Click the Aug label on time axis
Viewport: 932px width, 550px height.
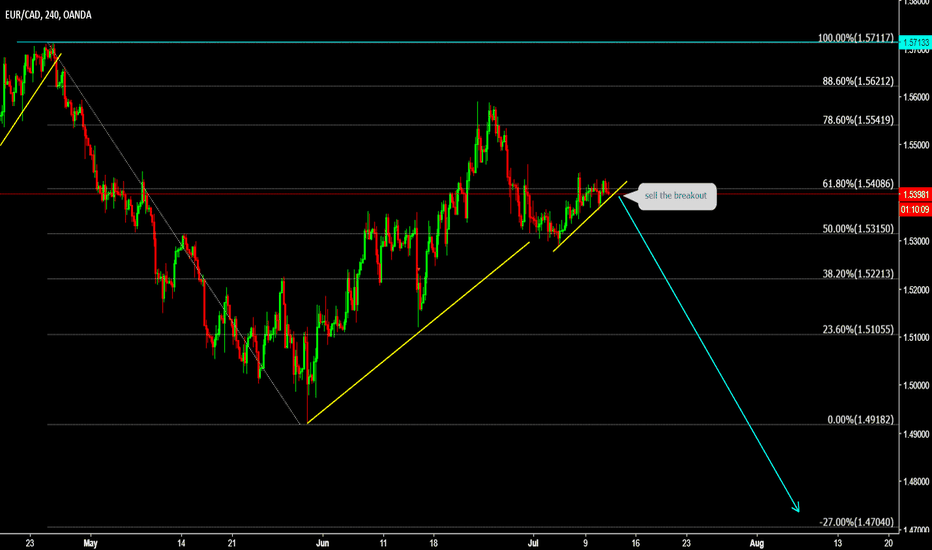pyautogui.click(x=757, y=543)
